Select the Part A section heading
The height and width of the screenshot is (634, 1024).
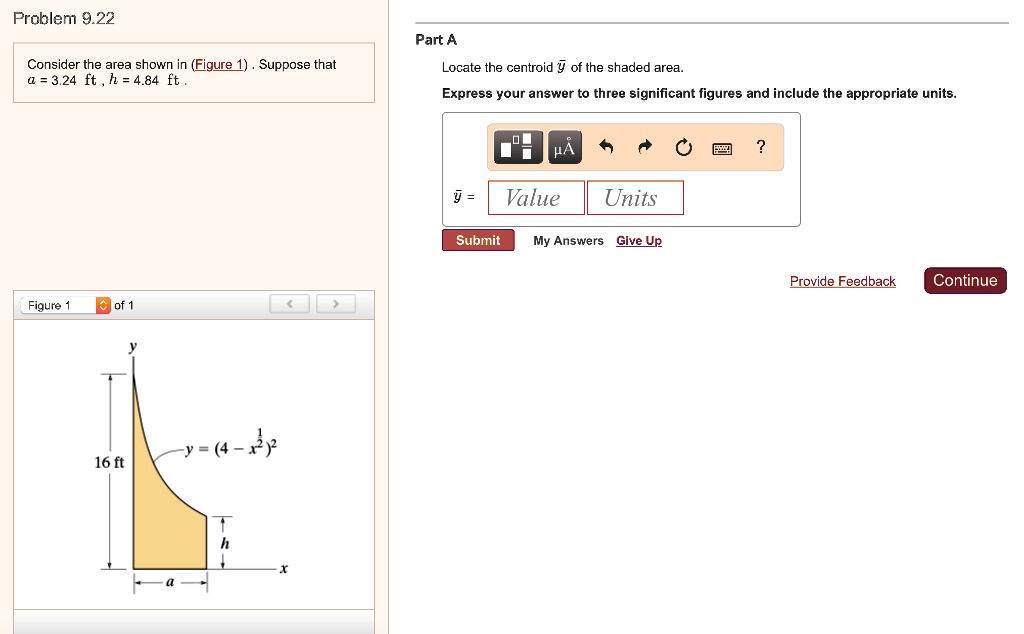pos(436,39)
